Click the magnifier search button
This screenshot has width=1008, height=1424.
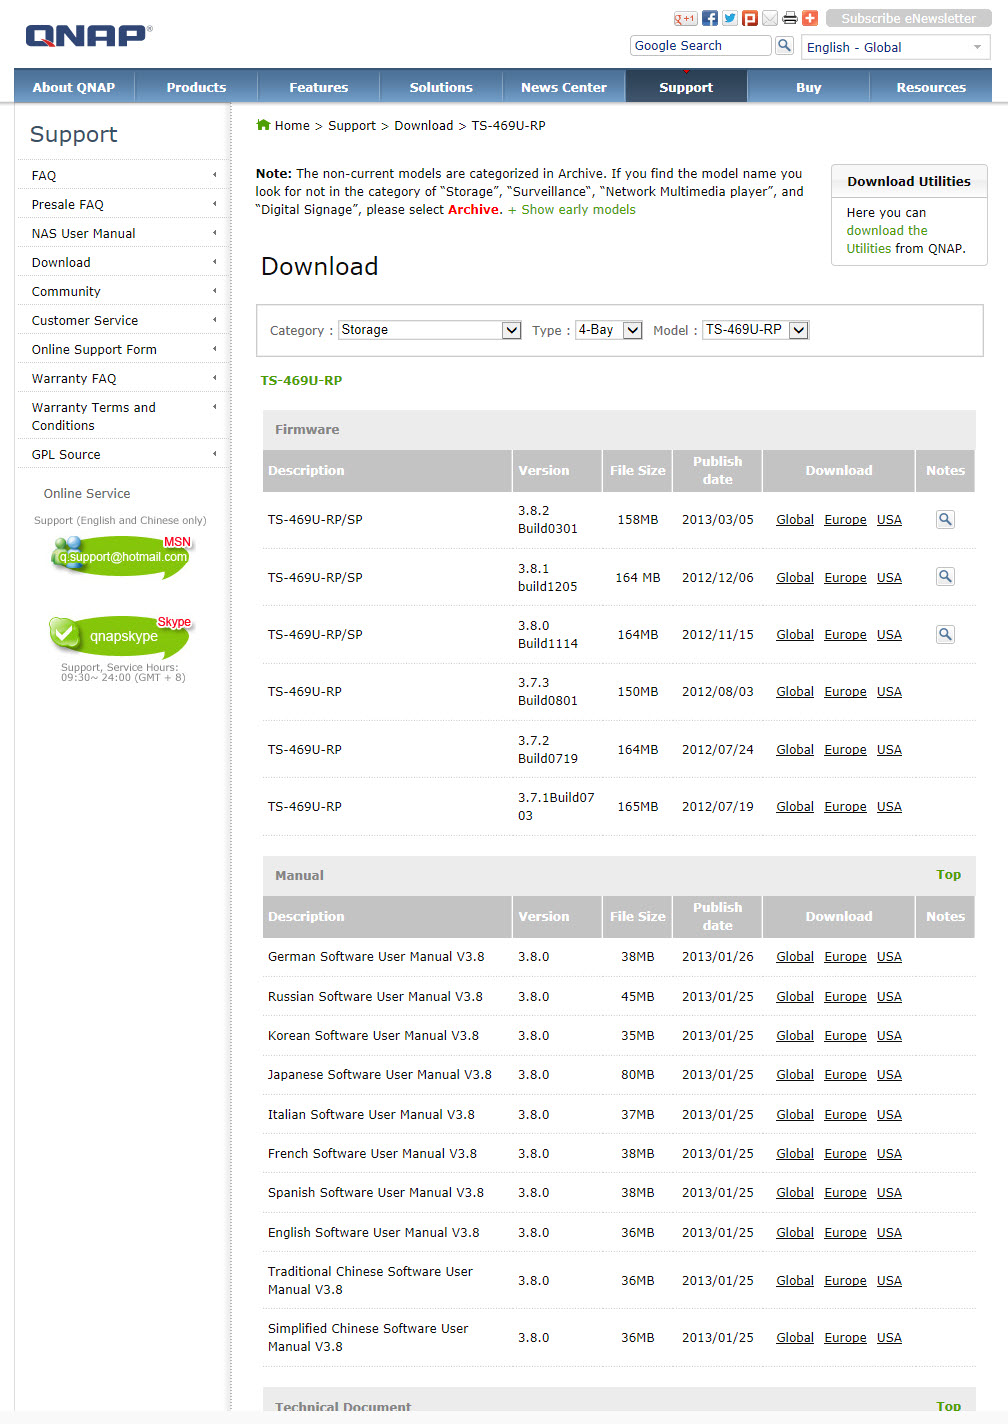pos(785,46)
